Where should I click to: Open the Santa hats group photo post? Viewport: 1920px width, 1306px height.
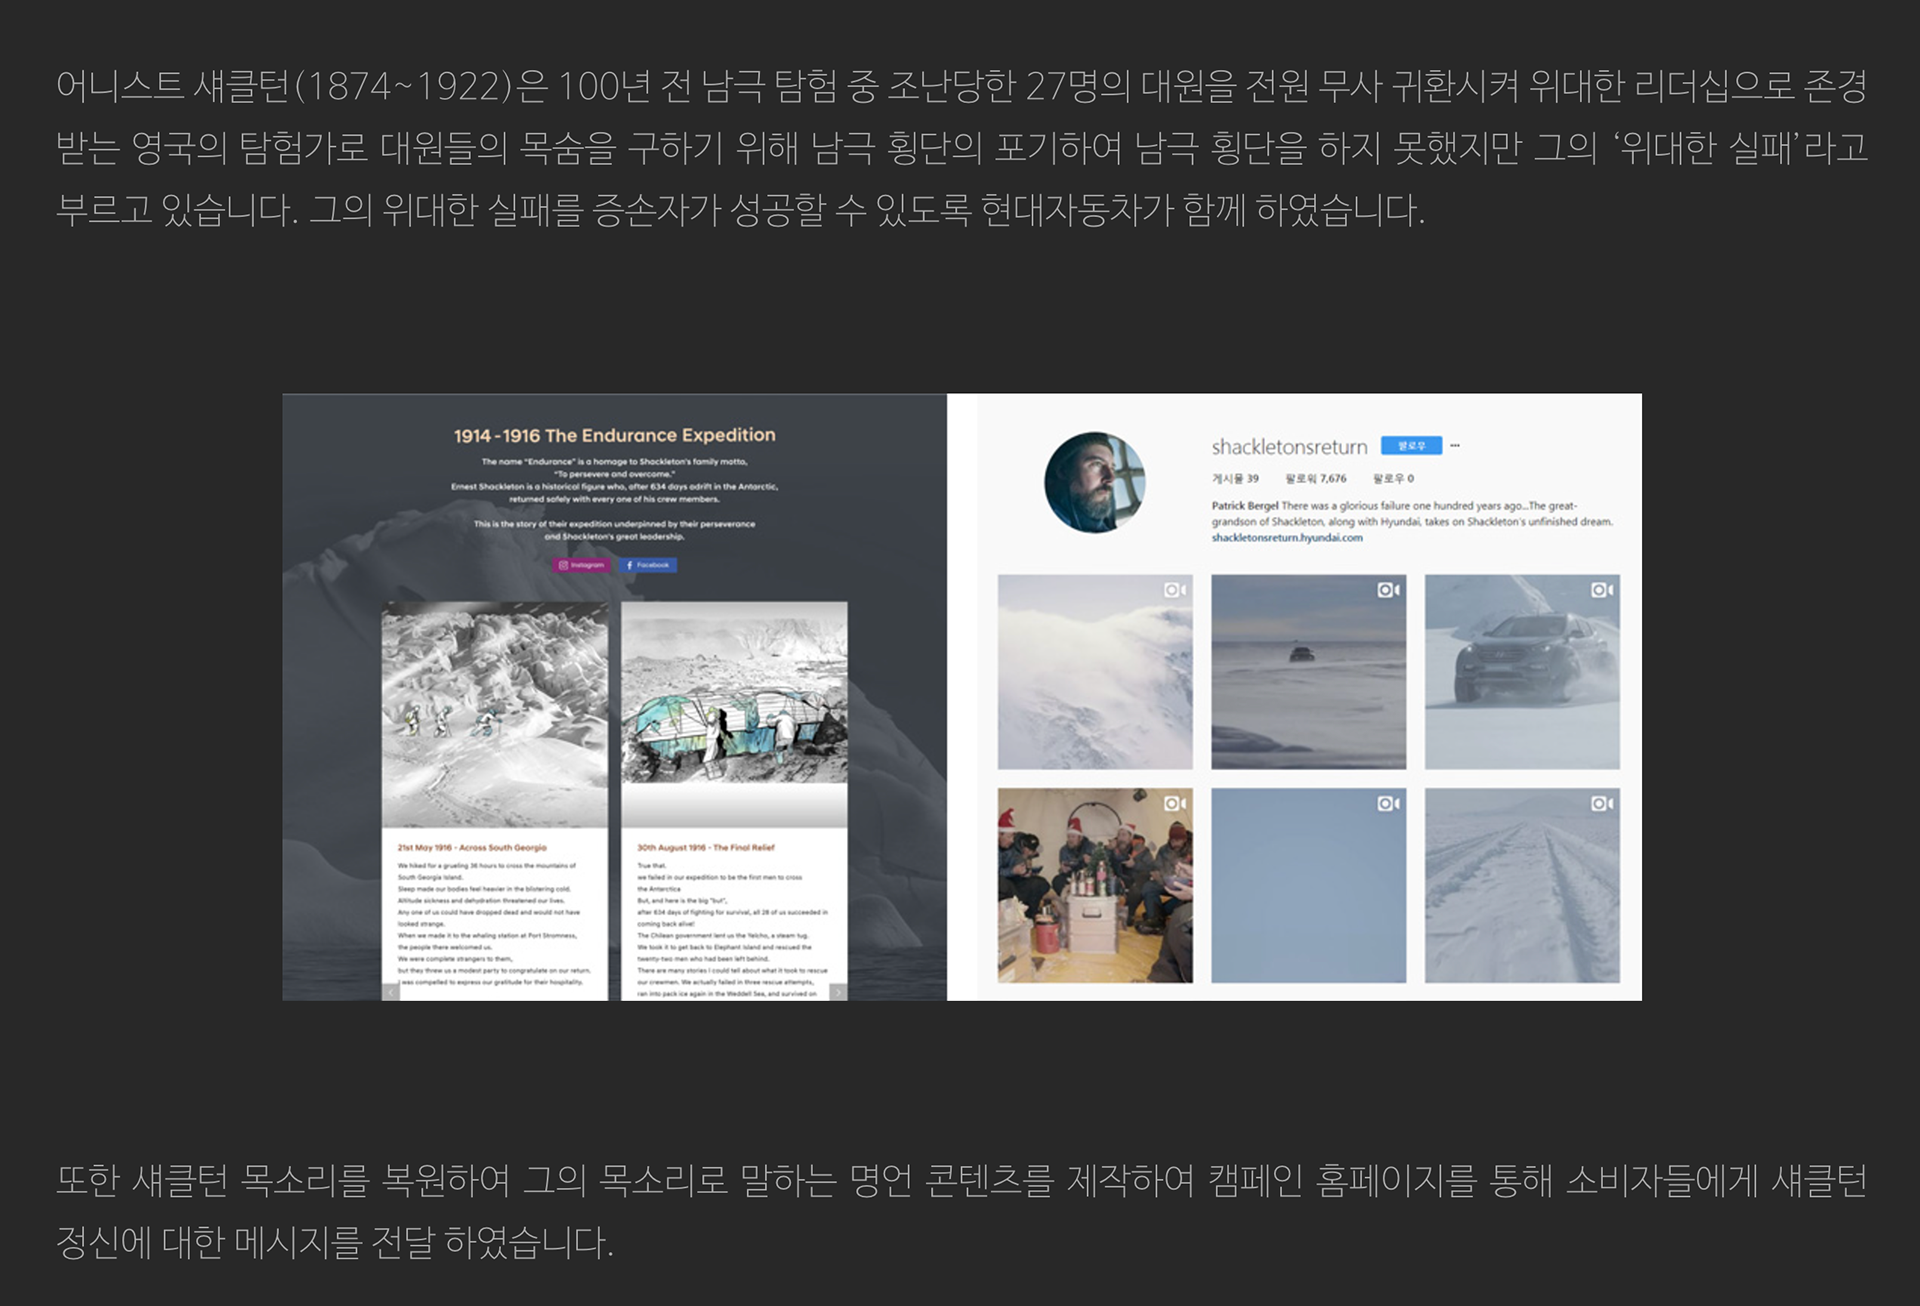(x=1094, y=885)
